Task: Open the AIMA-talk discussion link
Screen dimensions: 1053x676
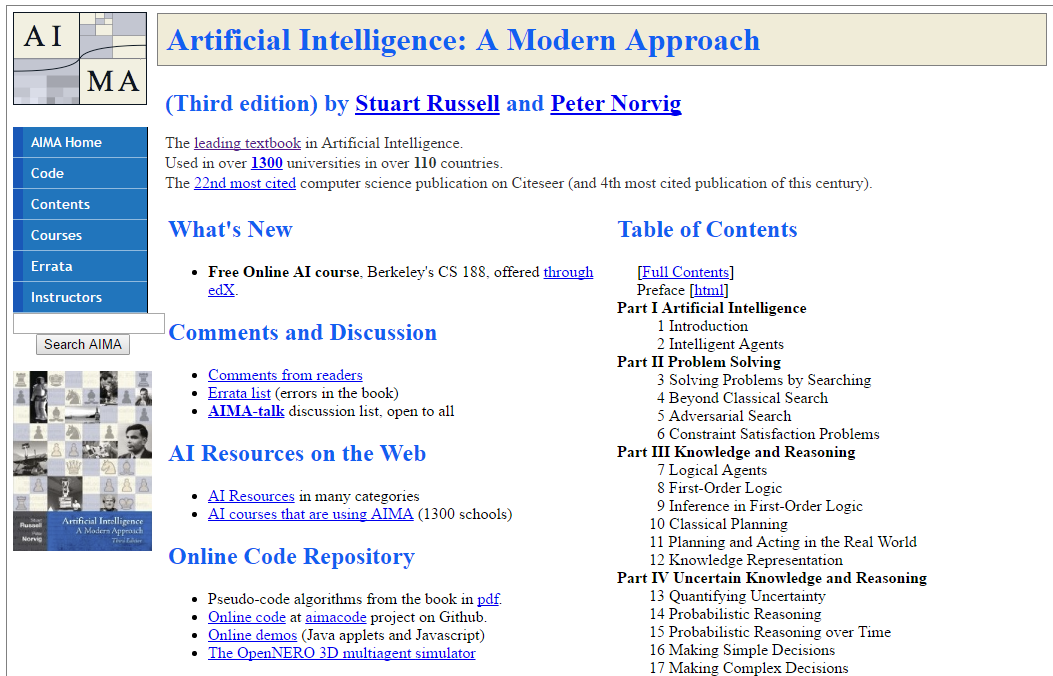Action: click(x=246, y=412)
